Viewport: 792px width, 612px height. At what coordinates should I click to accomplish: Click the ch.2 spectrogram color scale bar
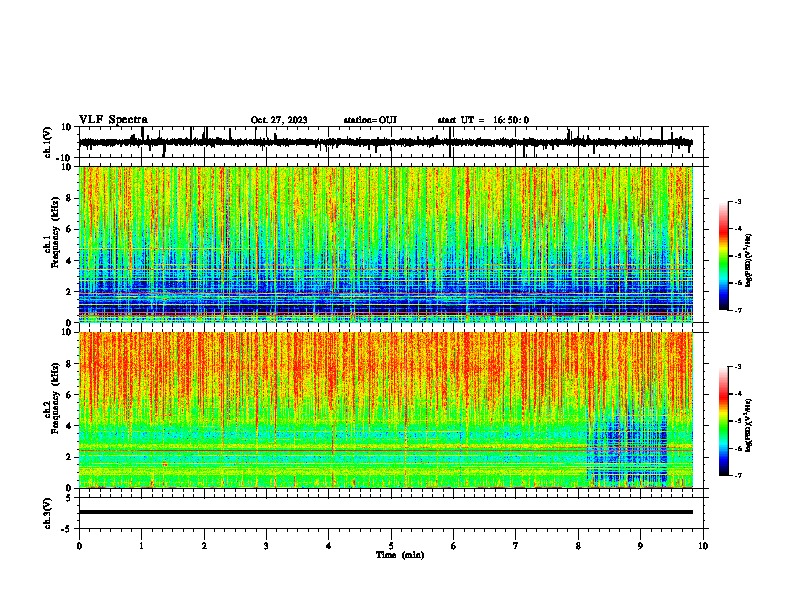click(x=724, y=421)
